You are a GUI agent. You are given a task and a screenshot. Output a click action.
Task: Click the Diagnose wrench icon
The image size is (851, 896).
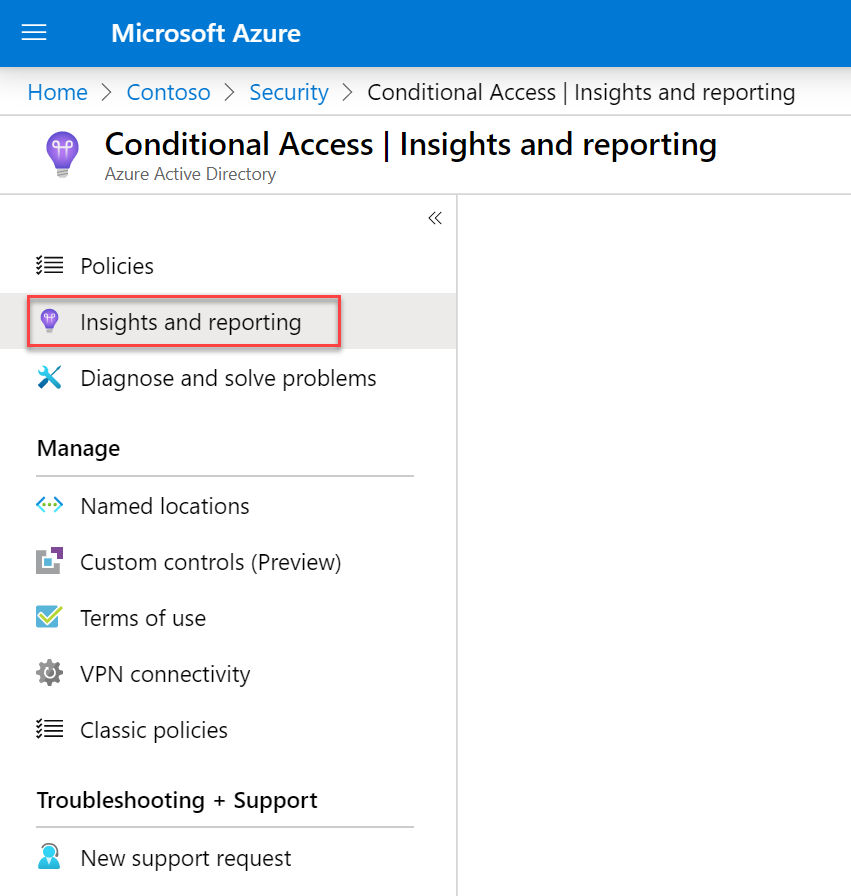tap(50, 378)
